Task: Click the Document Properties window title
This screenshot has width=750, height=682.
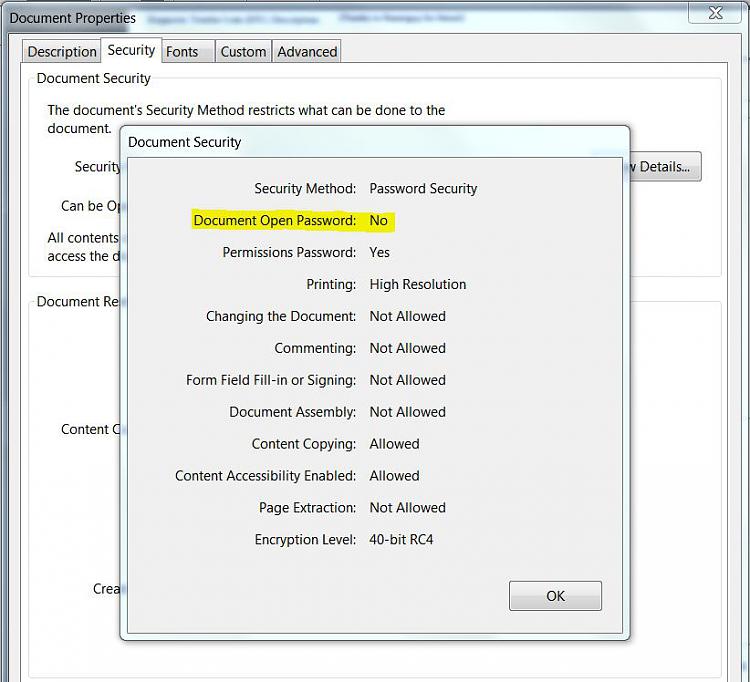Action: point(73,18)
